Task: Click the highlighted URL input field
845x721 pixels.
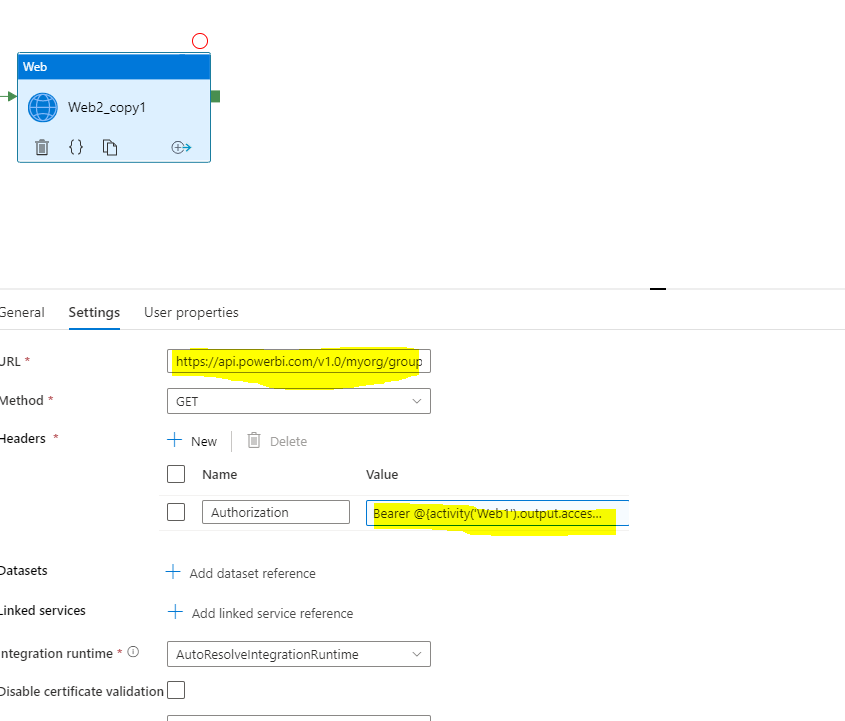Action: 298,361
